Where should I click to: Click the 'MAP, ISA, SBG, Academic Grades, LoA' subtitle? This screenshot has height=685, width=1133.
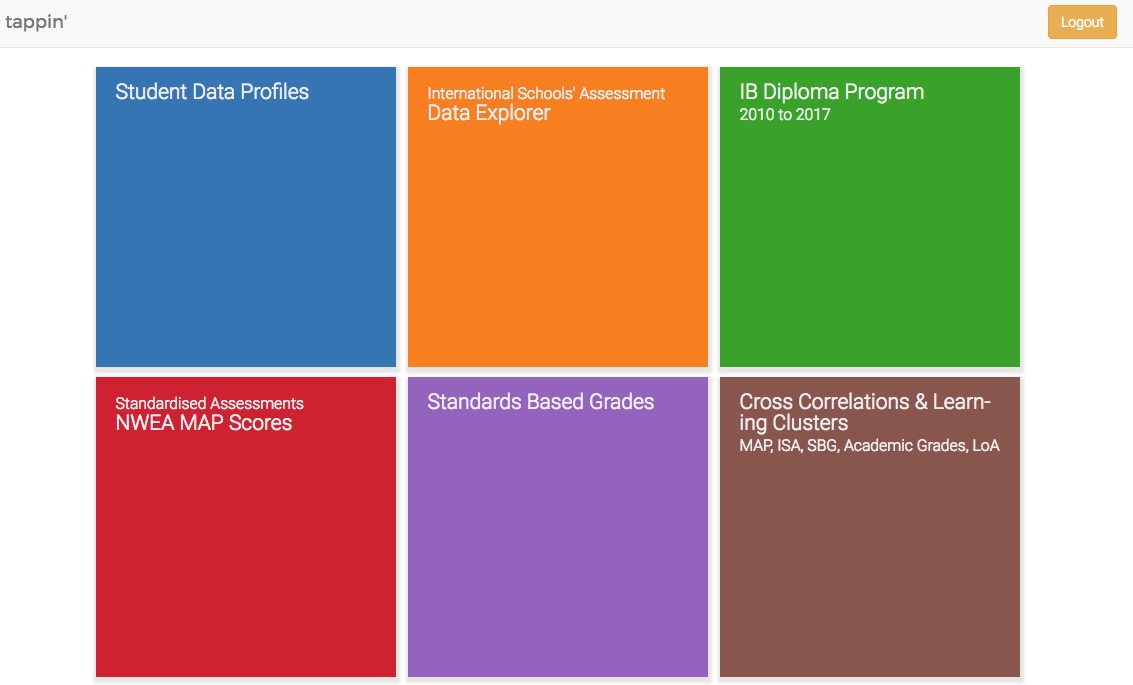point(868,445)
